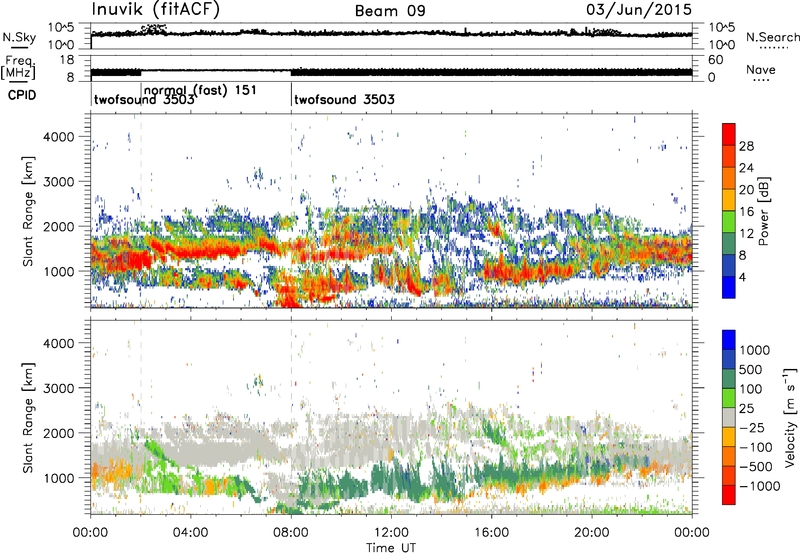Screen dimensions: 800x554
Task: Click the "18" tick of frequency axis
Action: pos(67,60)
